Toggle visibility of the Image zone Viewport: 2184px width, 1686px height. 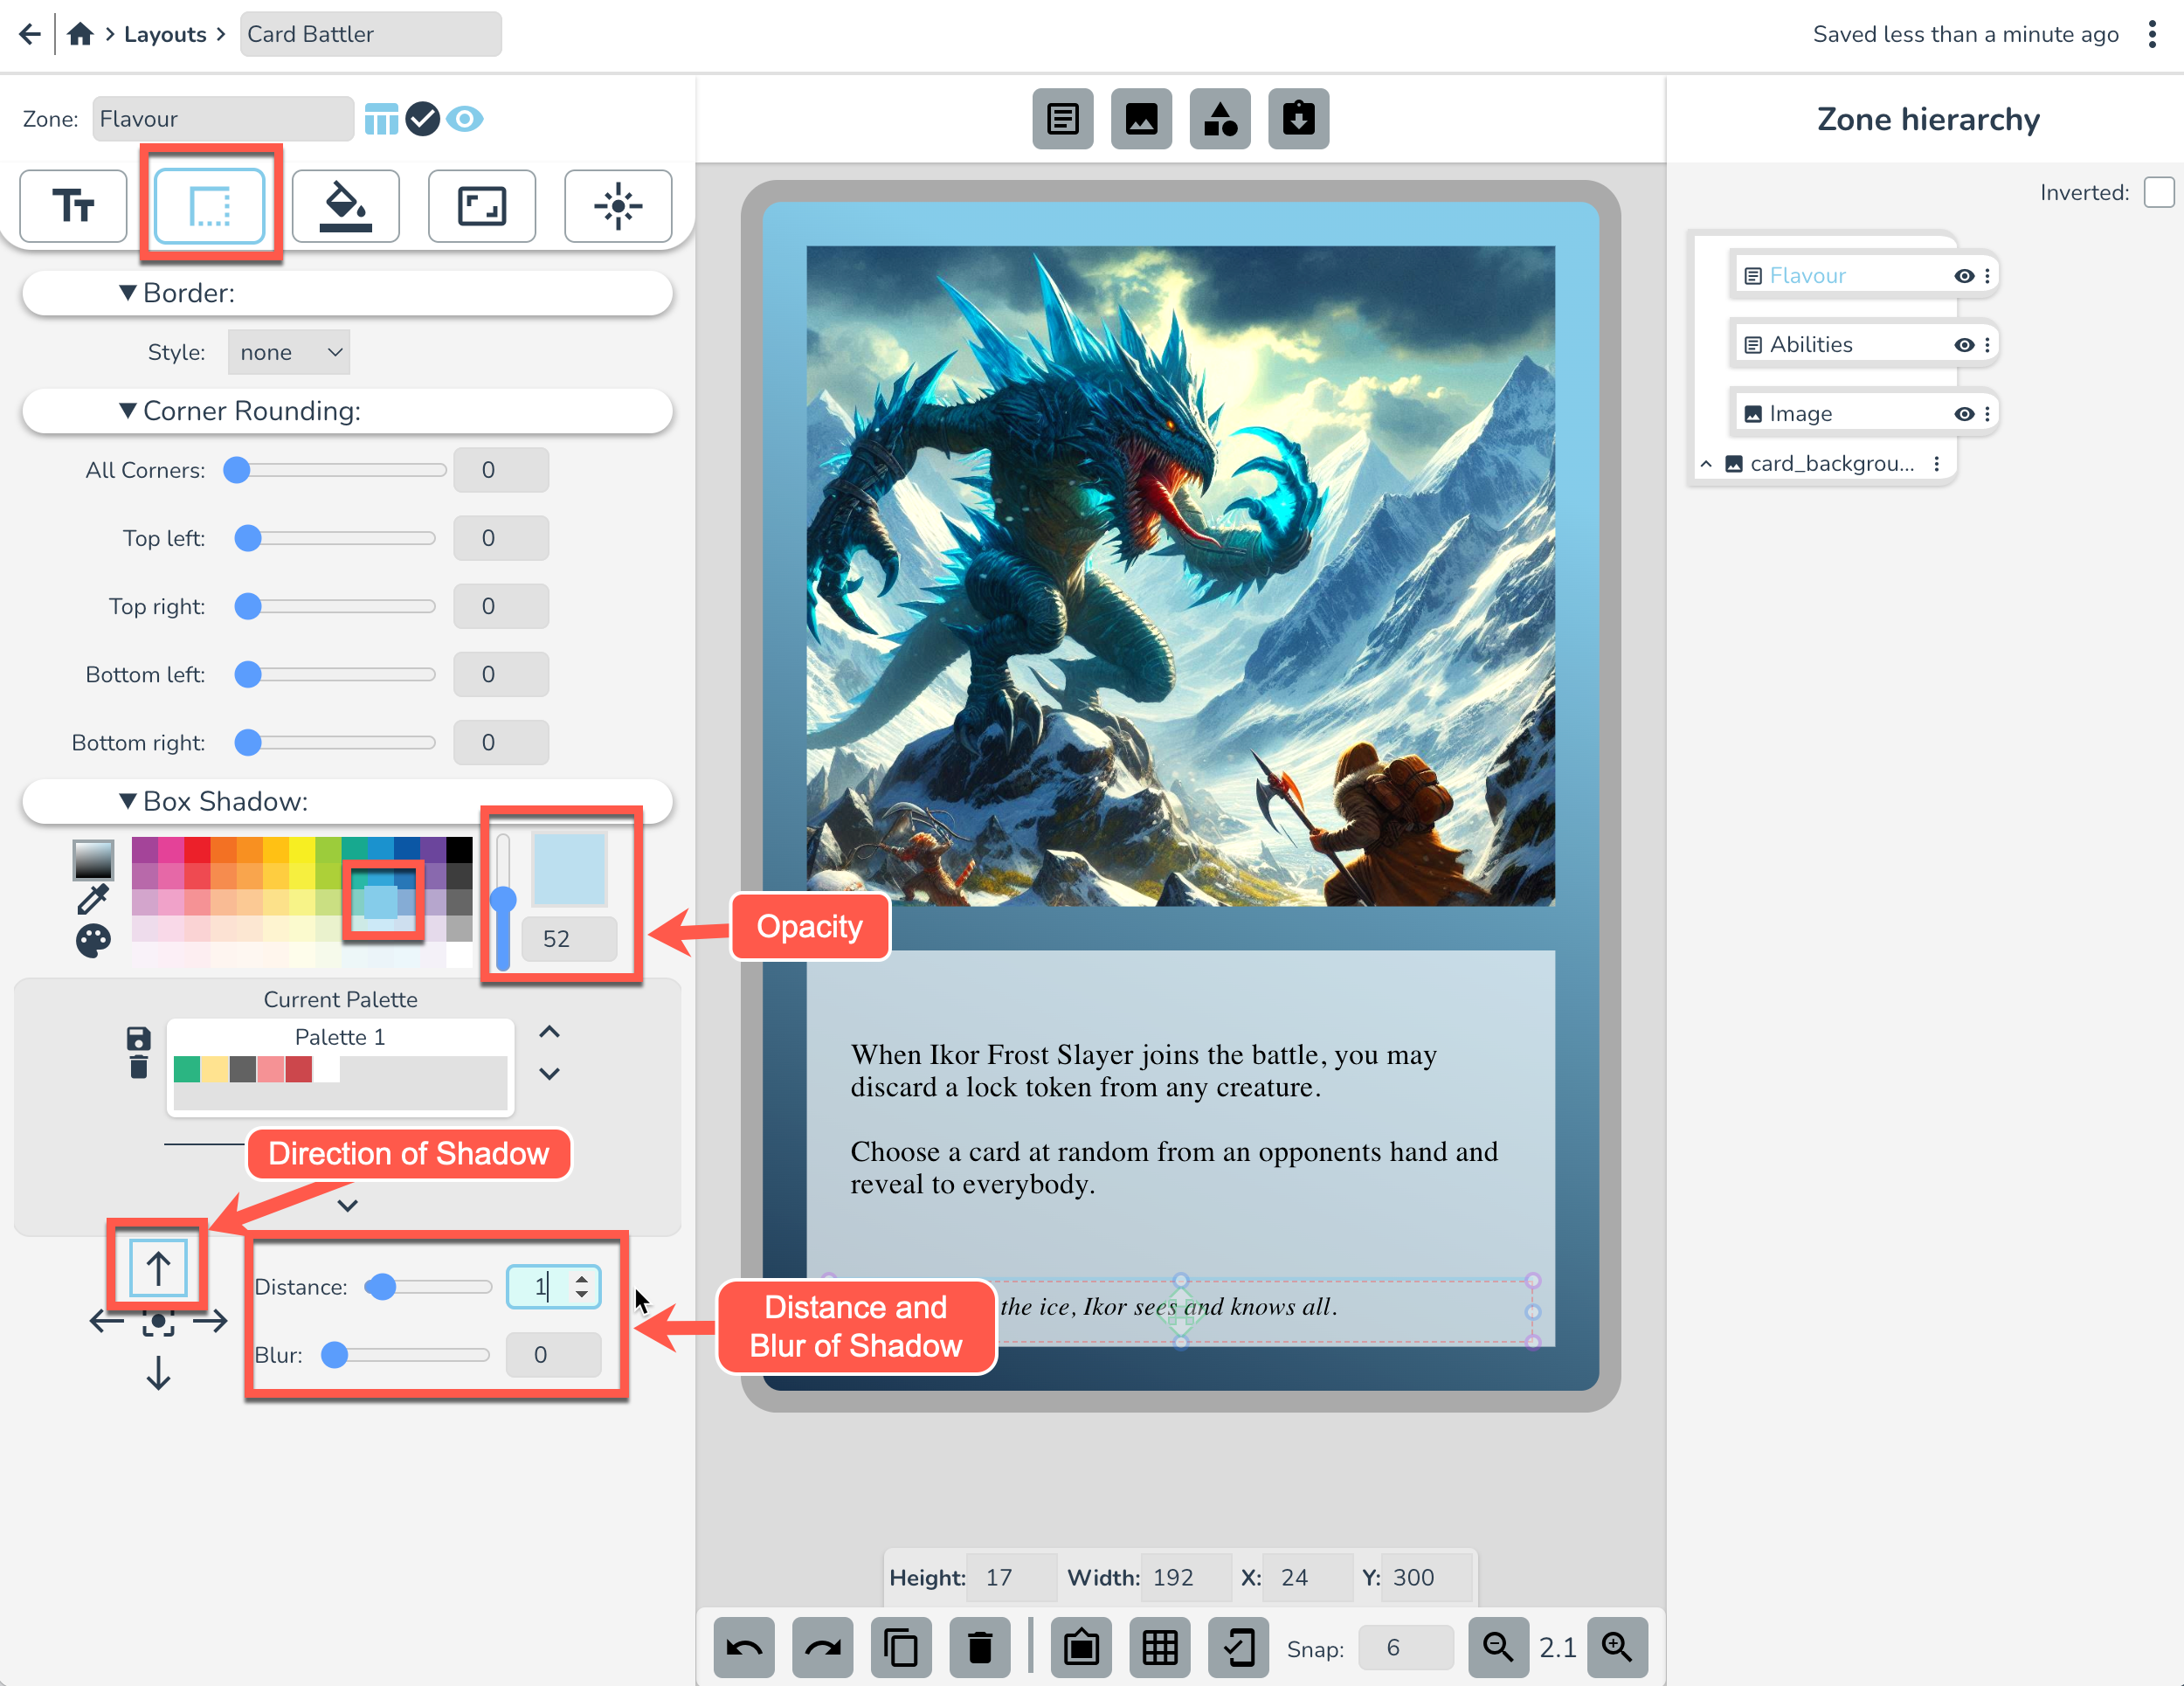tap(1963, 414)
